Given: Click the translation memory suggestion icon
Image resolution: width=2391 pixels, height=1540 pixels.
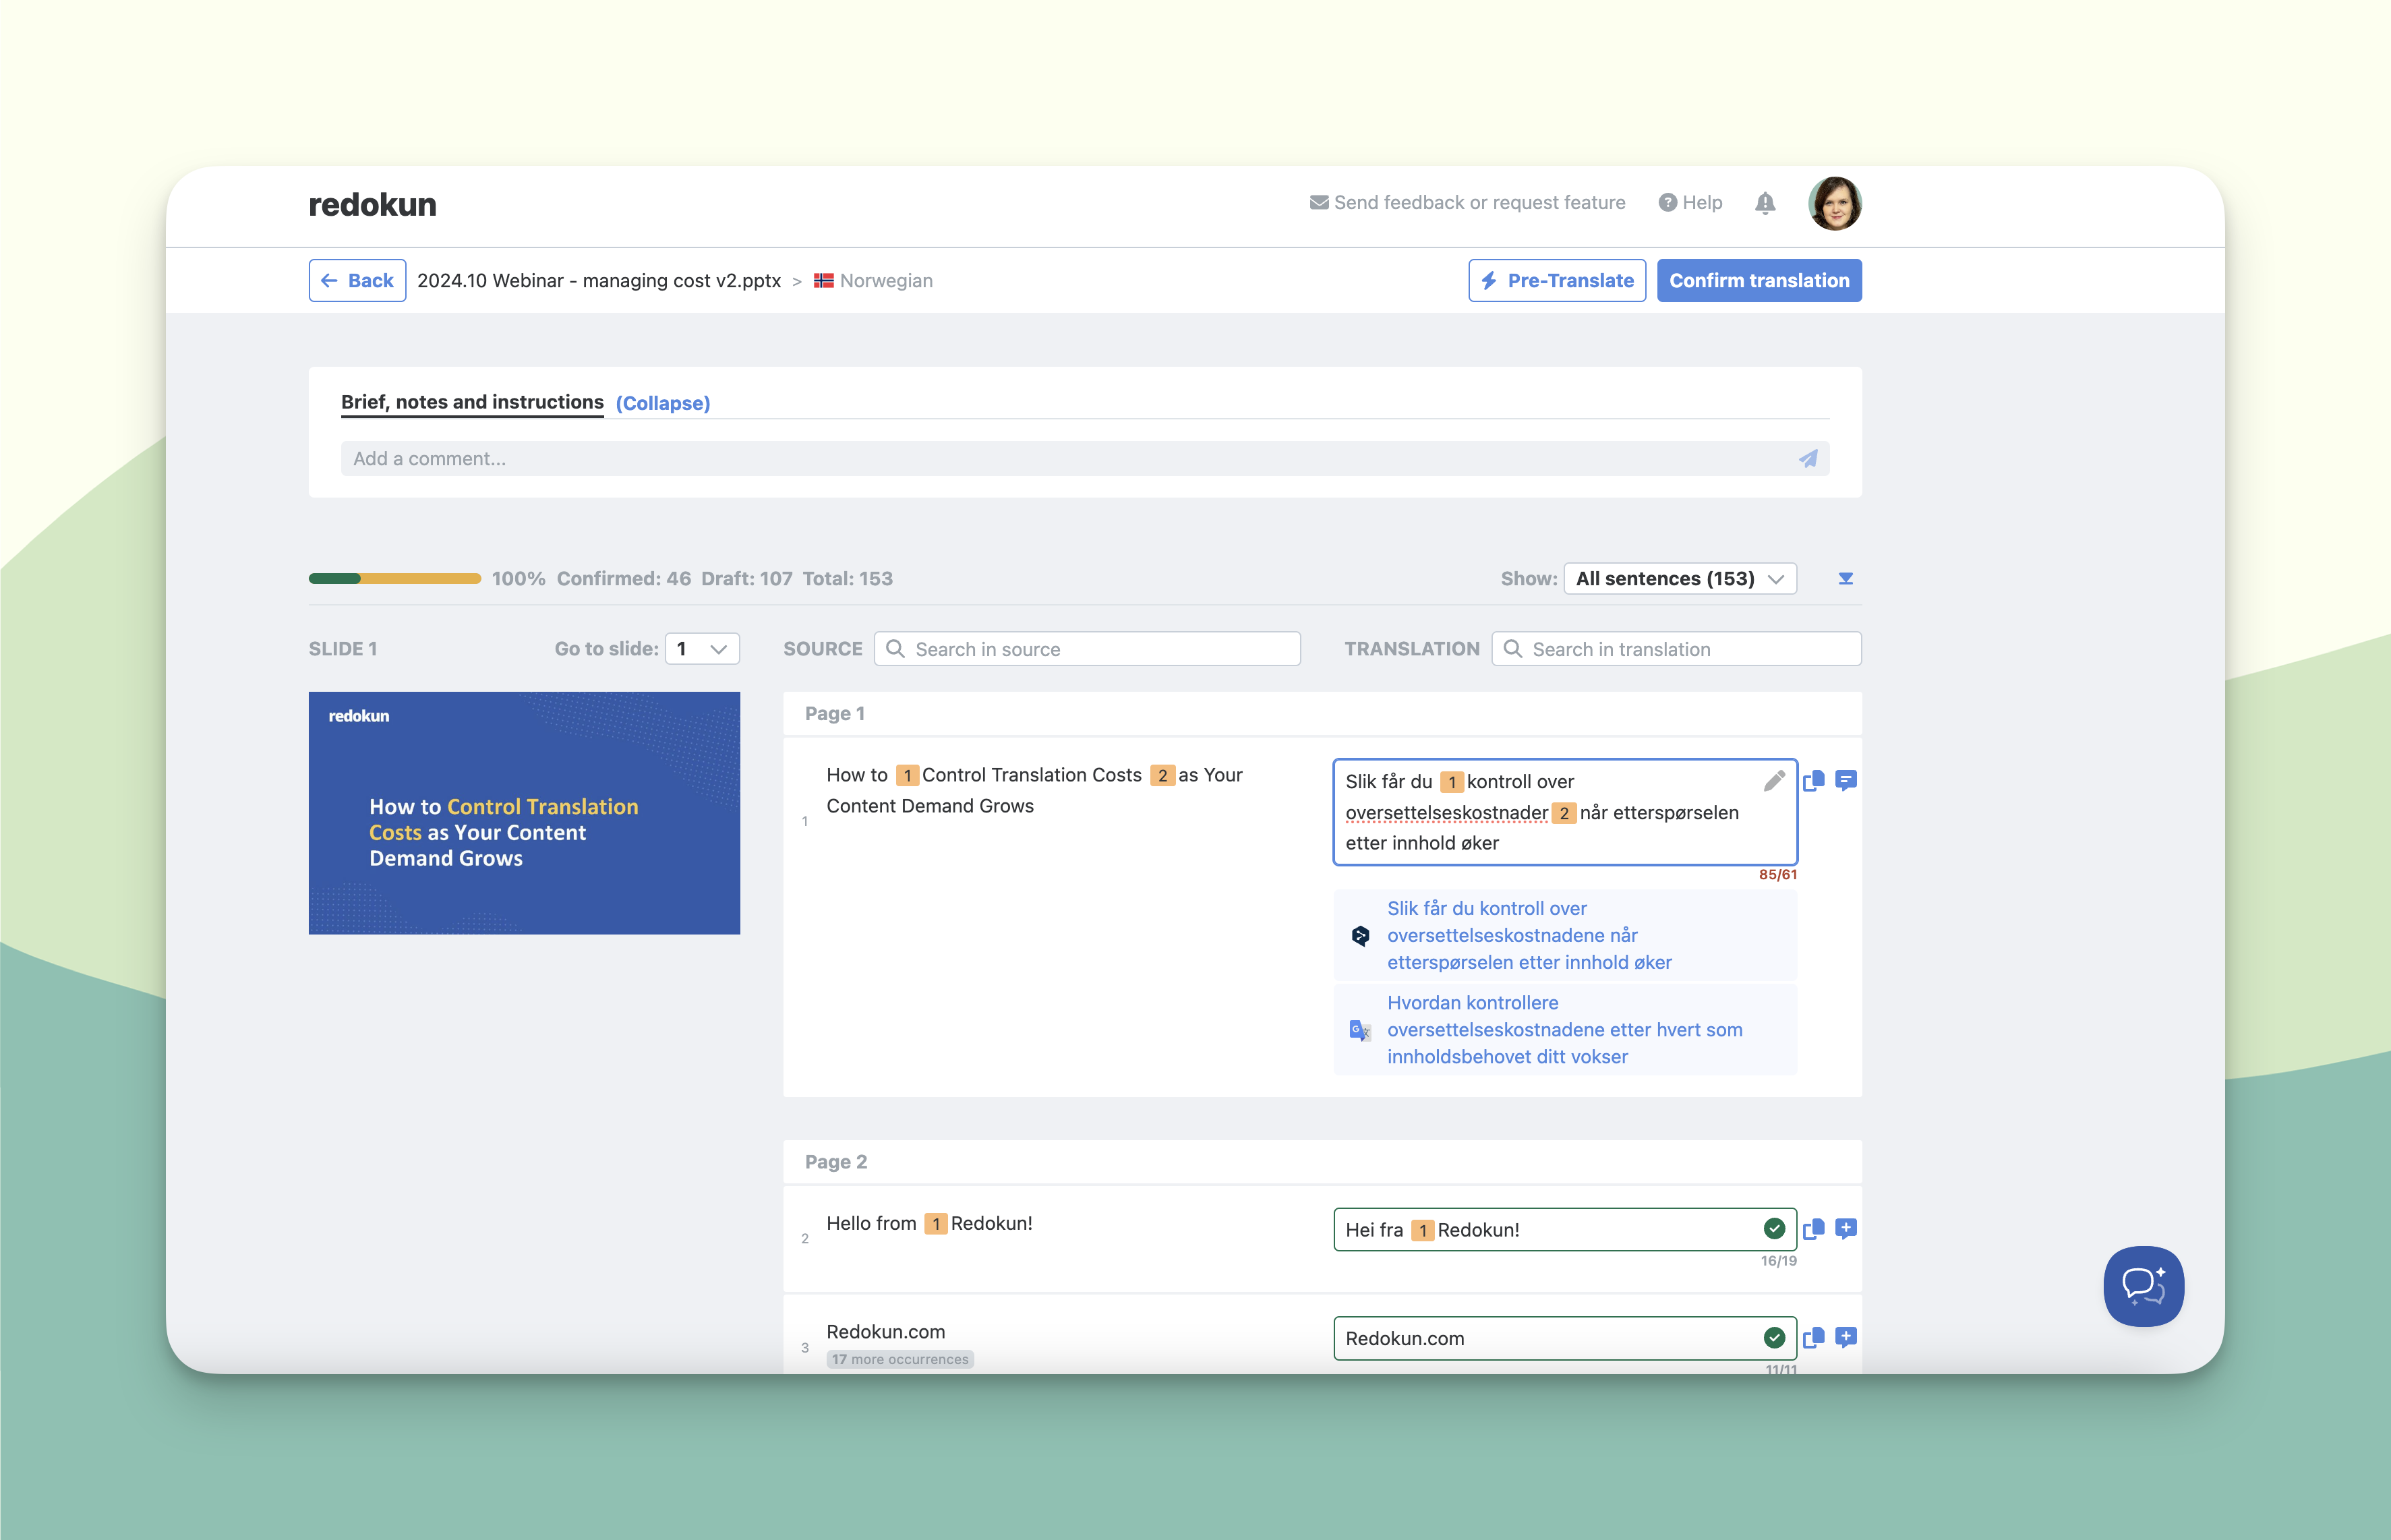Looking at the screenshot, I should point(1360,936).
